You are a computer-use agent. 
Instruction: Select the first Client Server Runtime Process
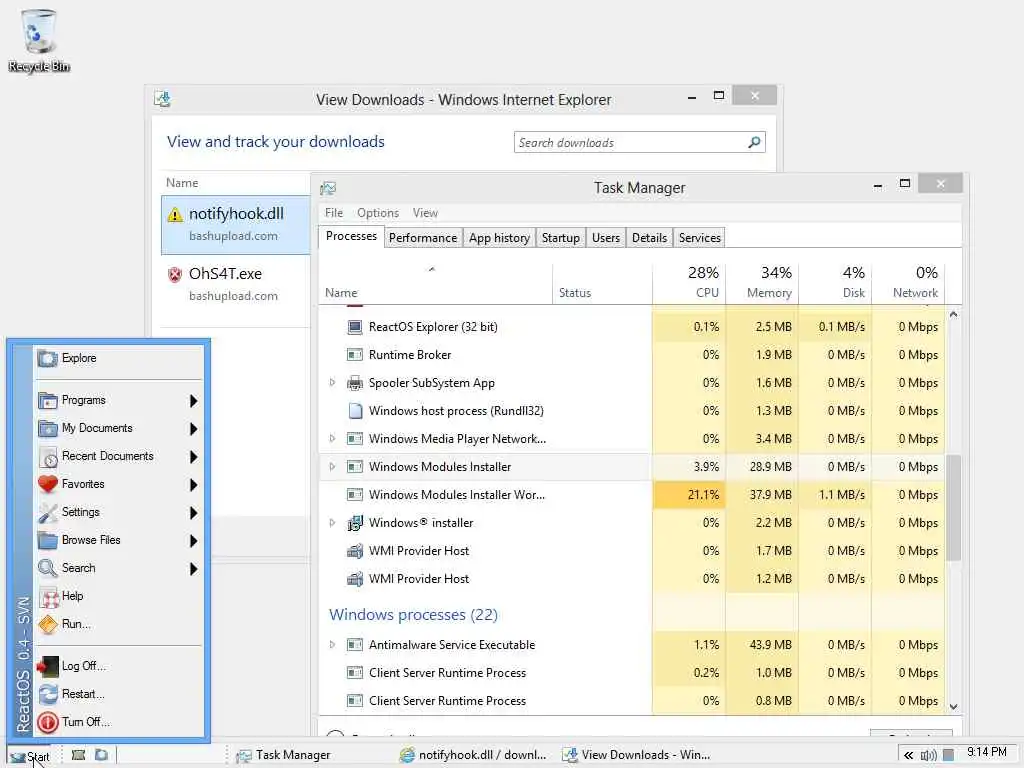632,673
